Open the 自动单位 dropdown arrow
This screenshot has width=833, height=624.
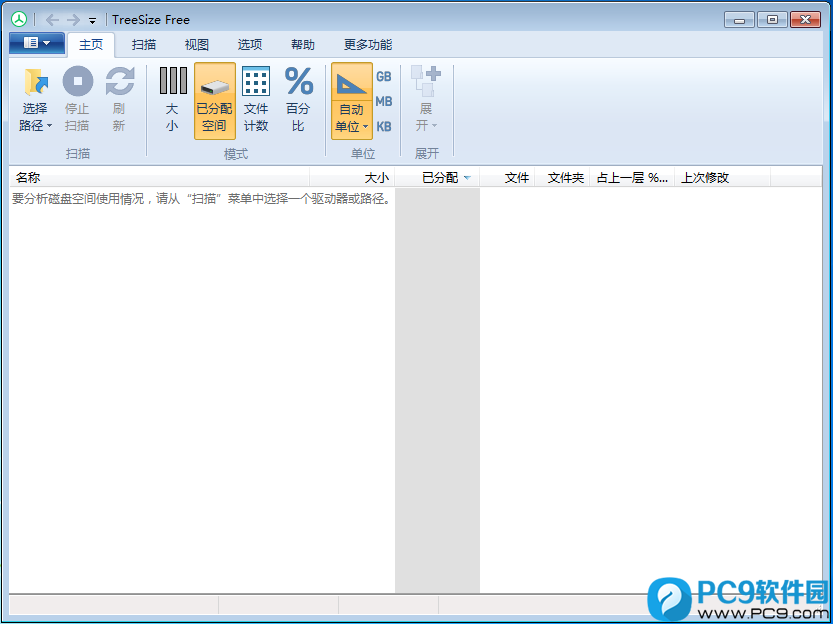[x=366, y=127]
